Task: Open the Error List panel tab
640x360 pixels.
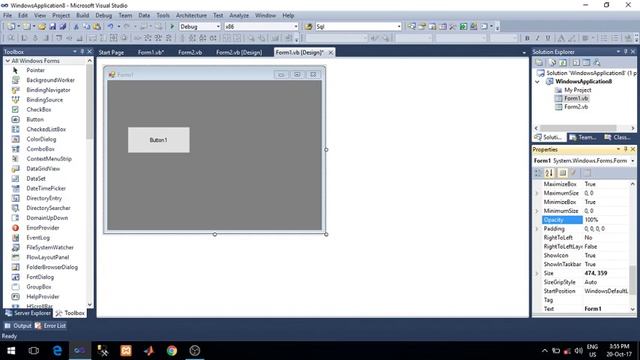Action: click(x=51, y=326)
